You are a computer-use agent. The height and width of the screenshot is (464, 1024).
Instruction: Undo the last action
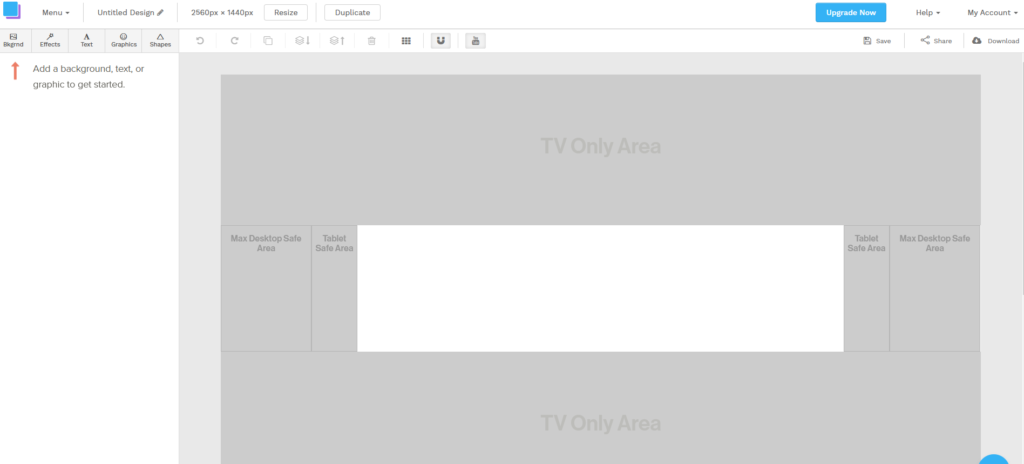(x=200, y=41)
